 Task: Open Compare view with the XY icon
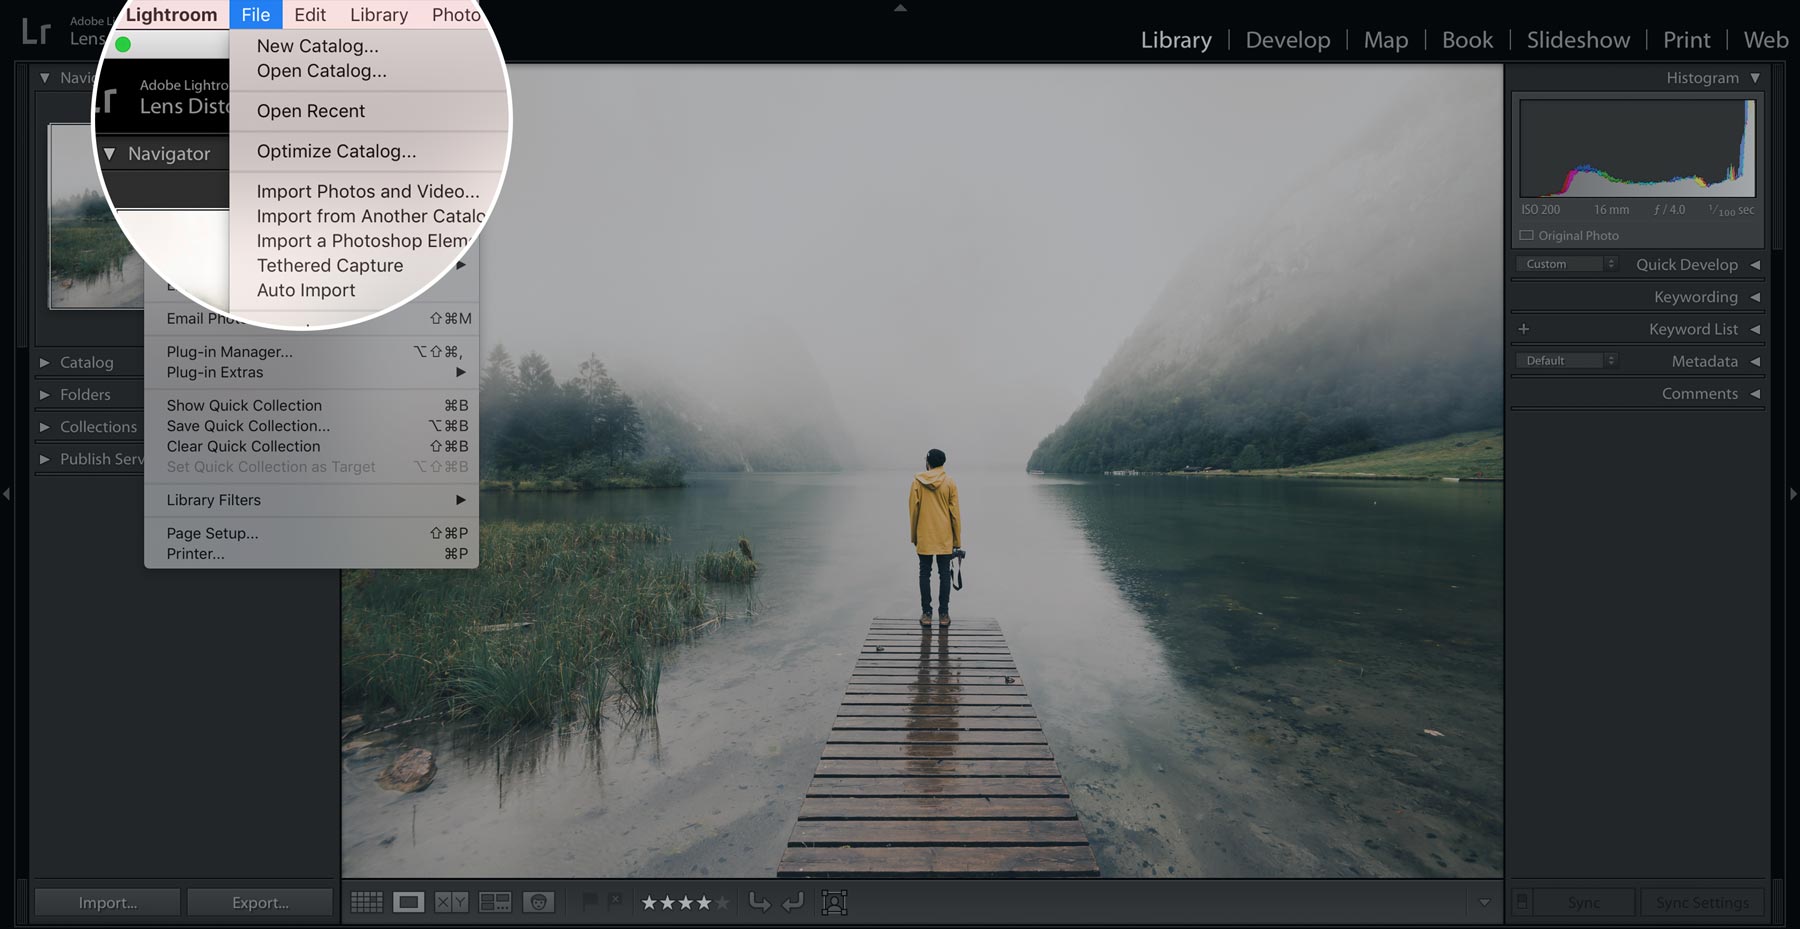451,903
